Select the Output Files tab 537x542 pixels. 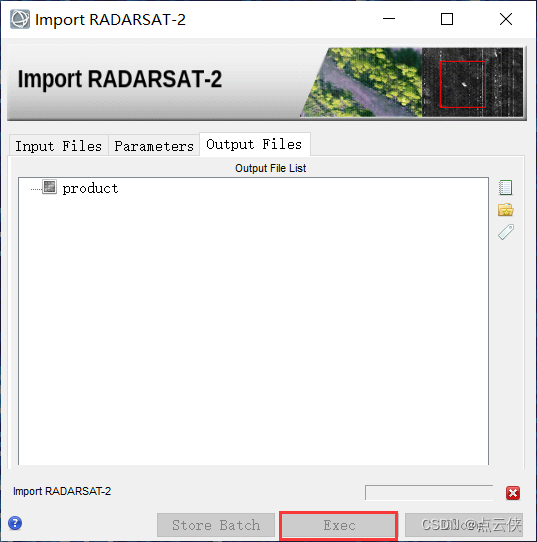pyautogui.click(x=255, y=144)
